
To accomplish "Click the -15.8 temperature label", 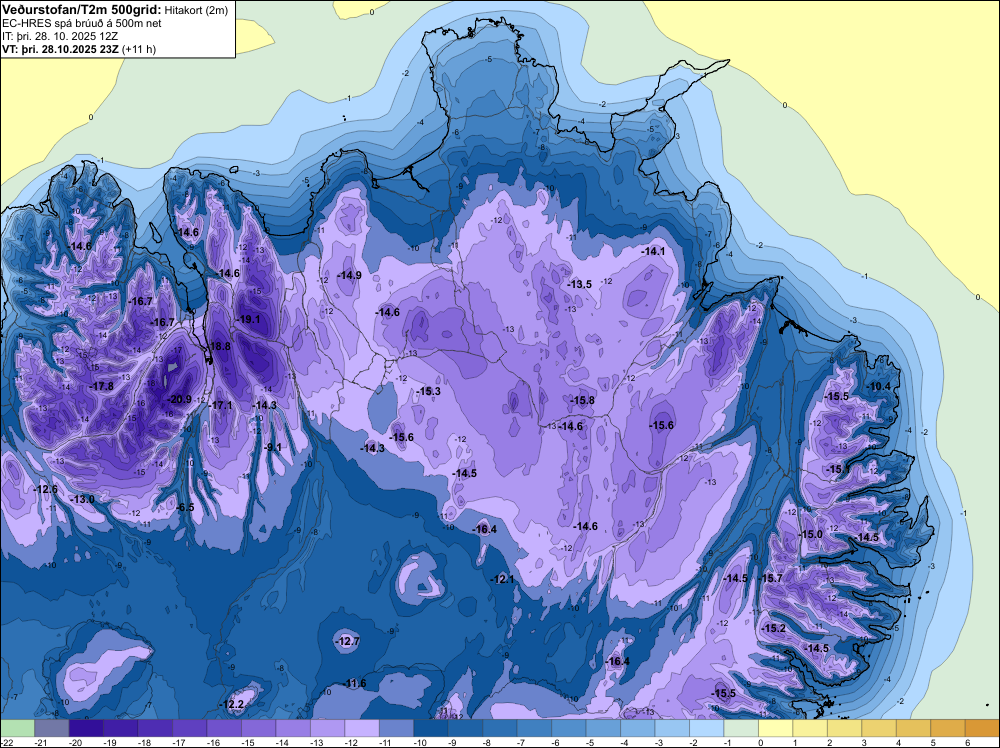I will (x=582, y=400).
